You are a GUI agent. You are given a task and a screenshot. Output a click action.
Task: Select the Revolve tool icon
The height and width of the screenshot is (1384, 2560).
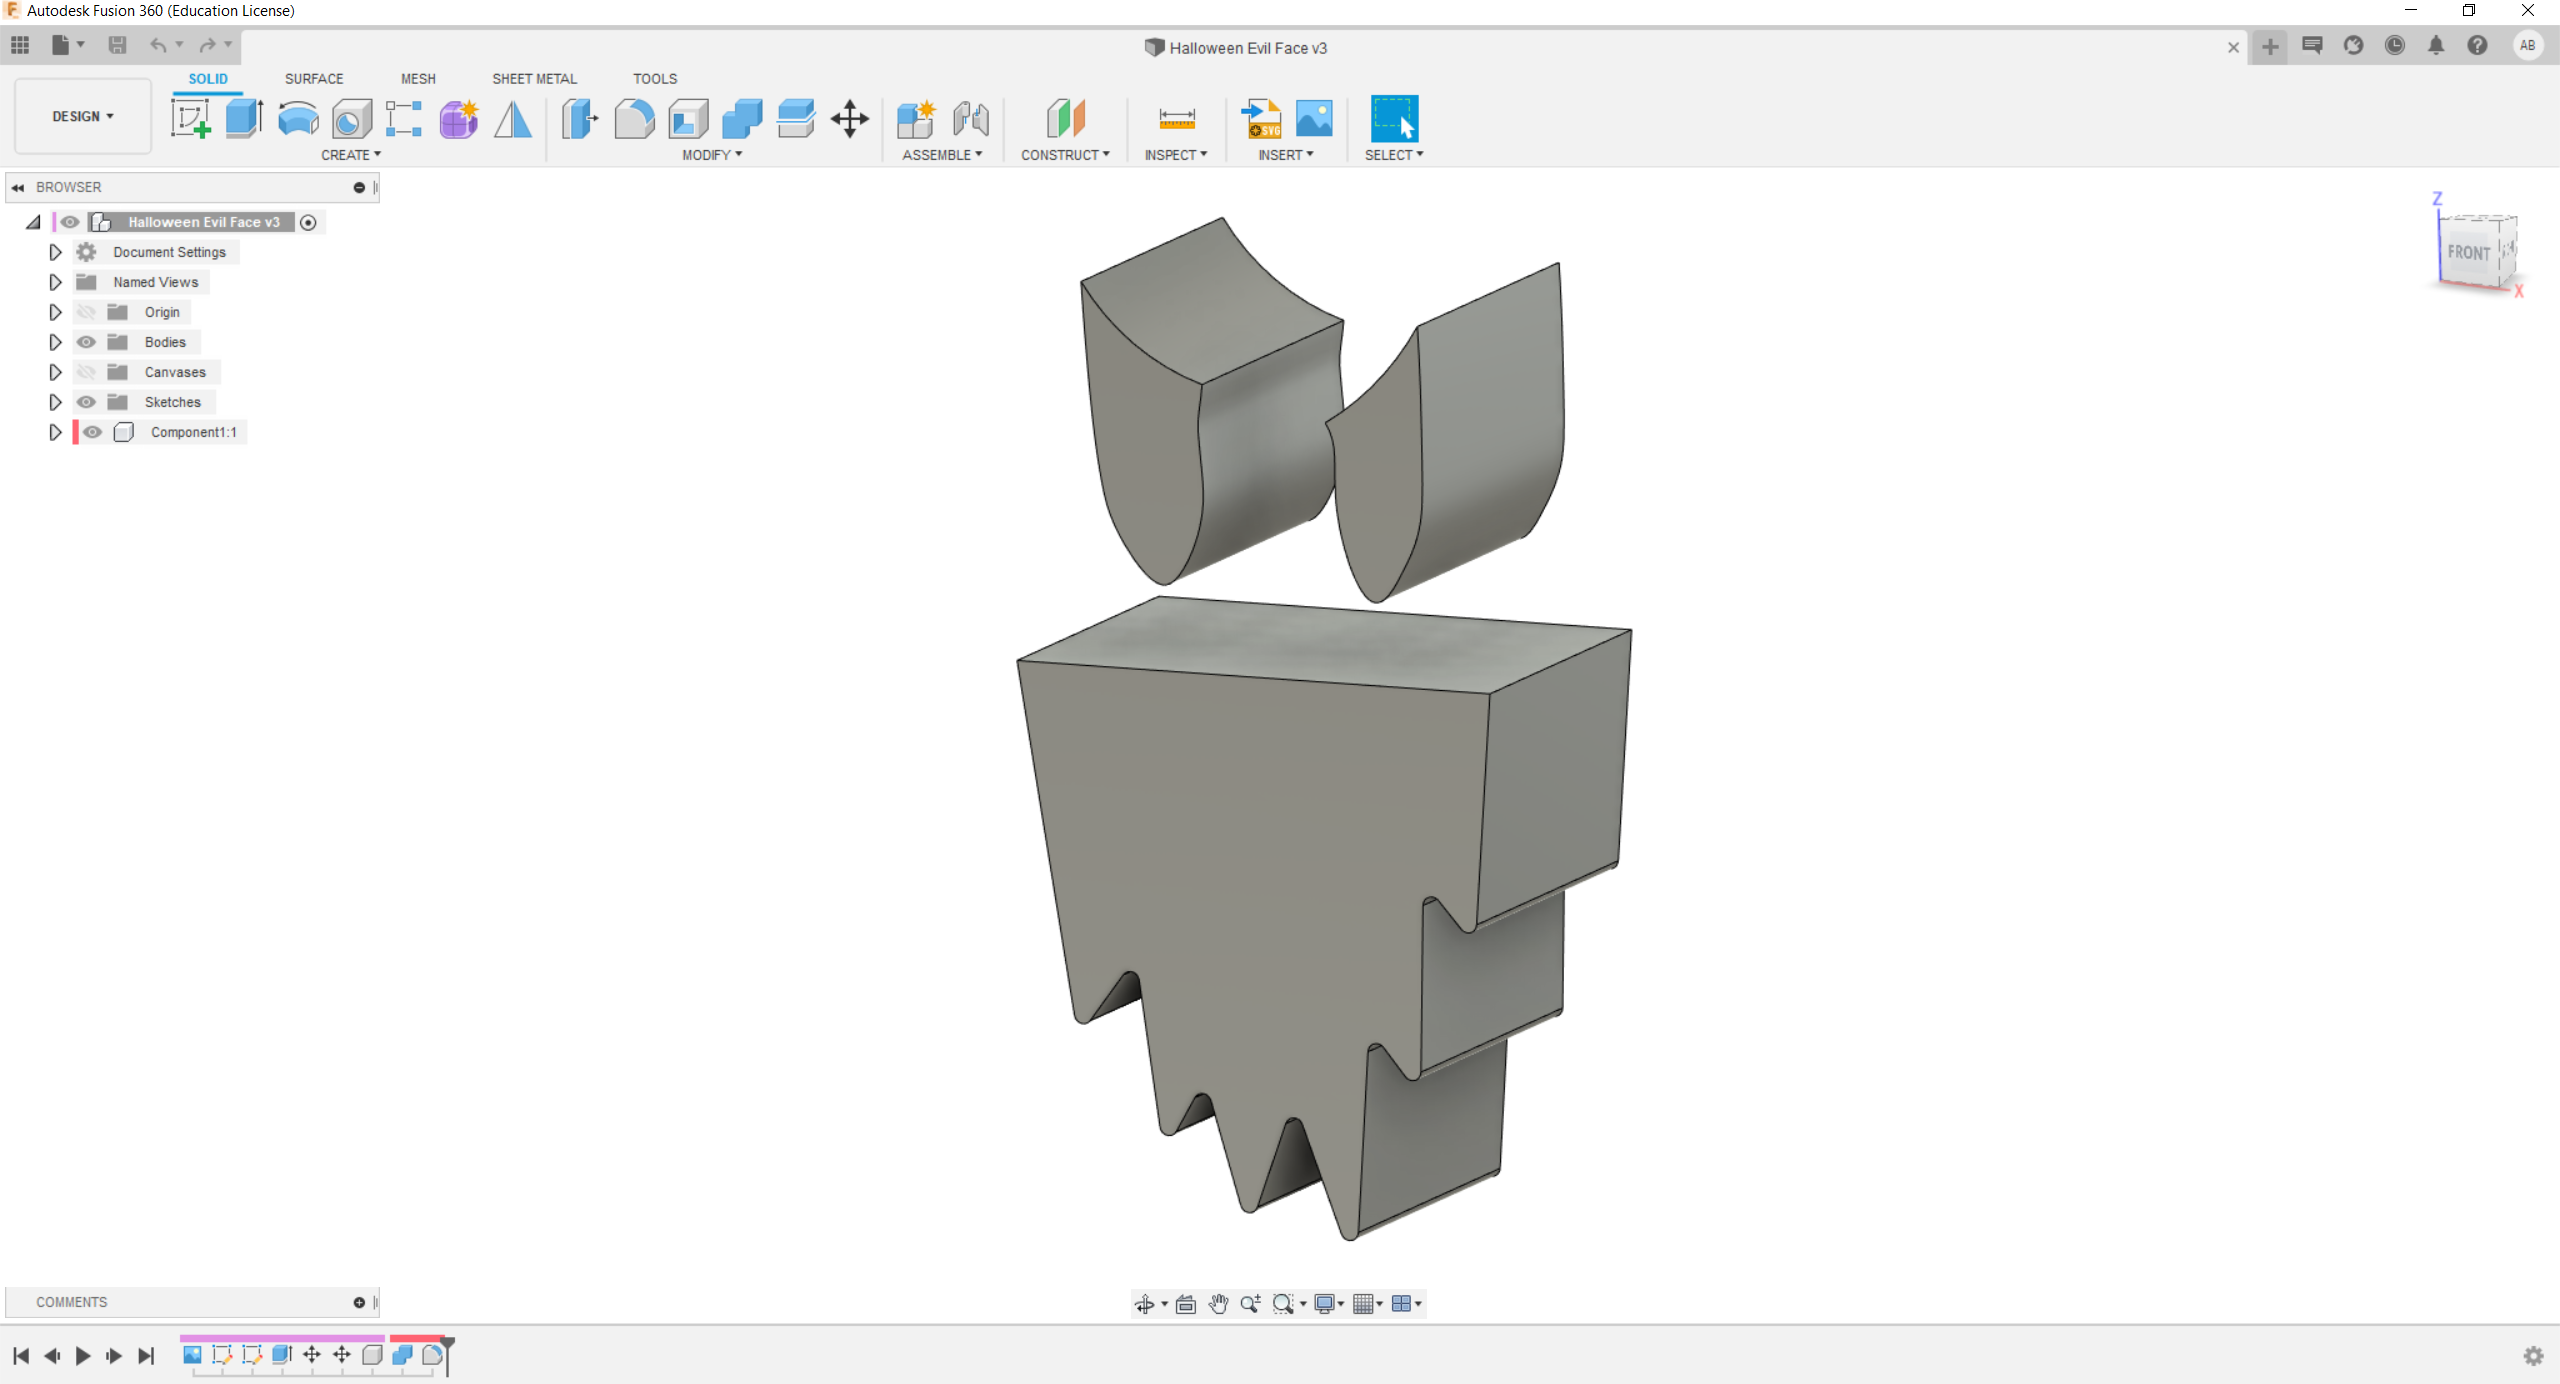pyautogui.click(x=298, y=119)
